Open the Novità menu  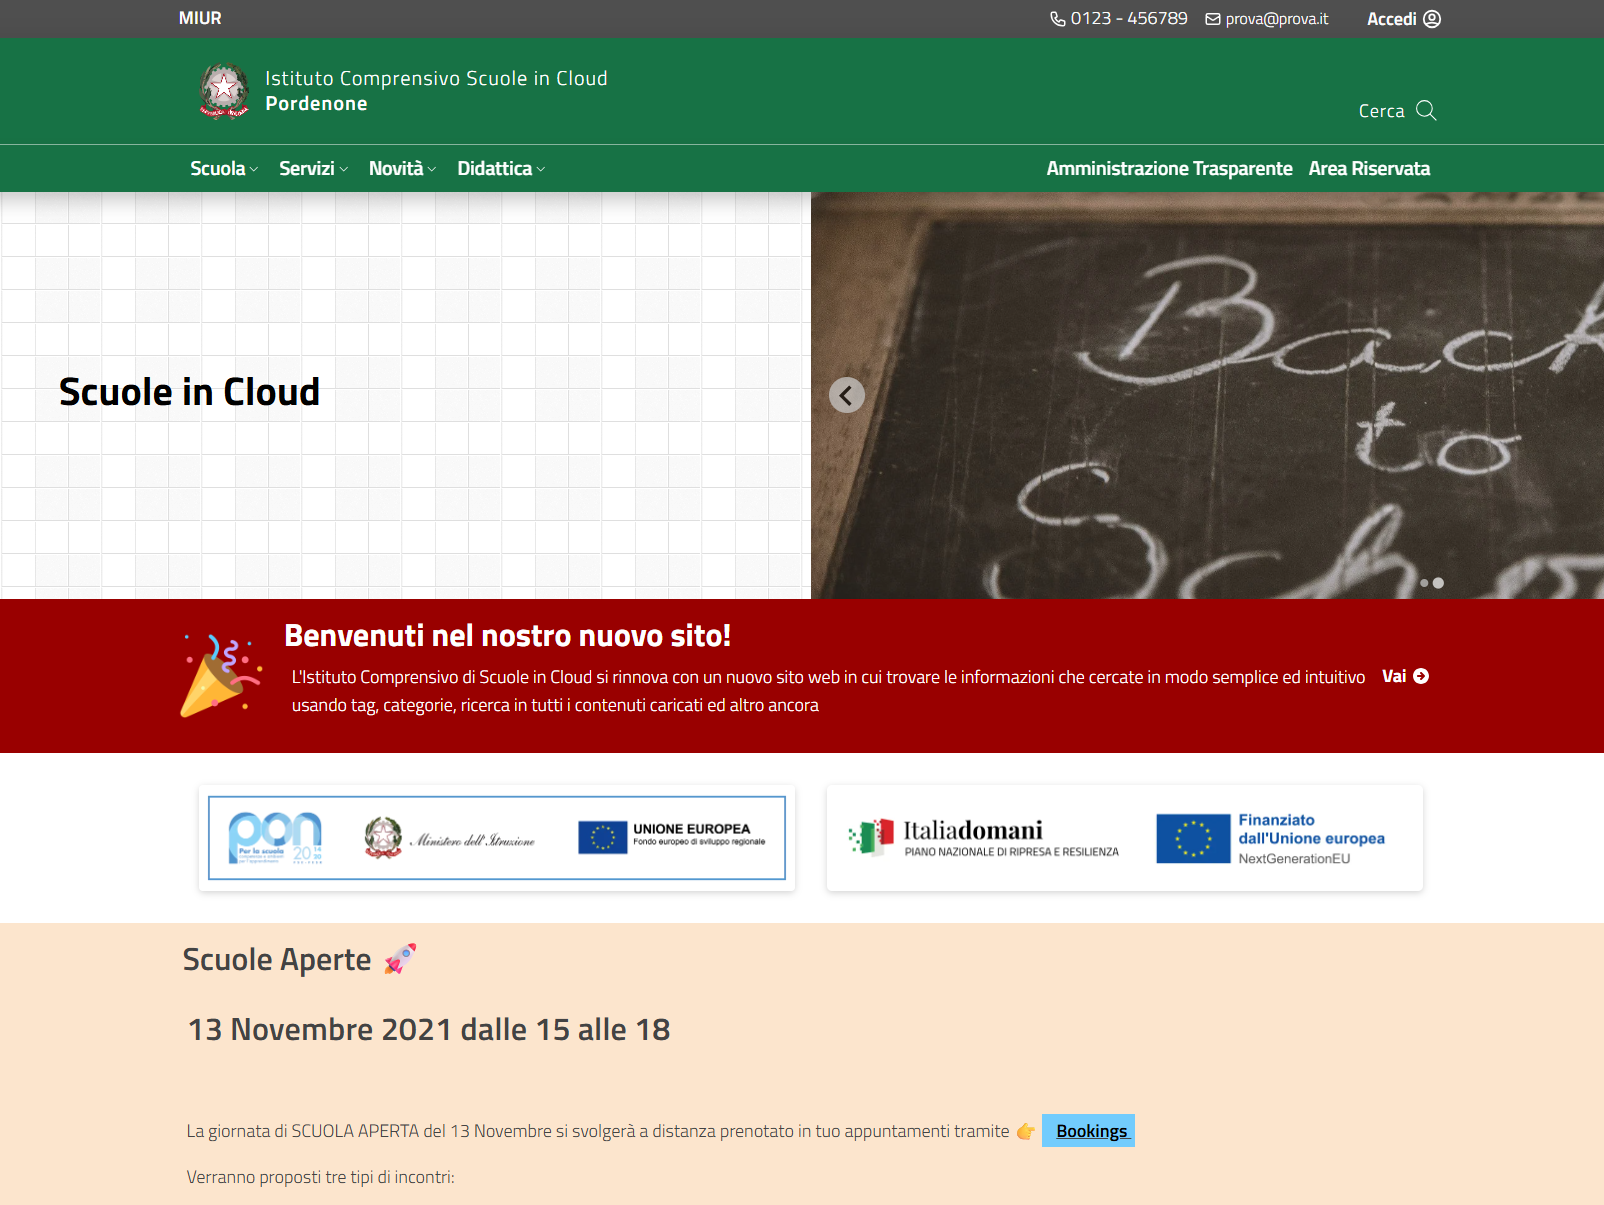(x=402, y=169)
